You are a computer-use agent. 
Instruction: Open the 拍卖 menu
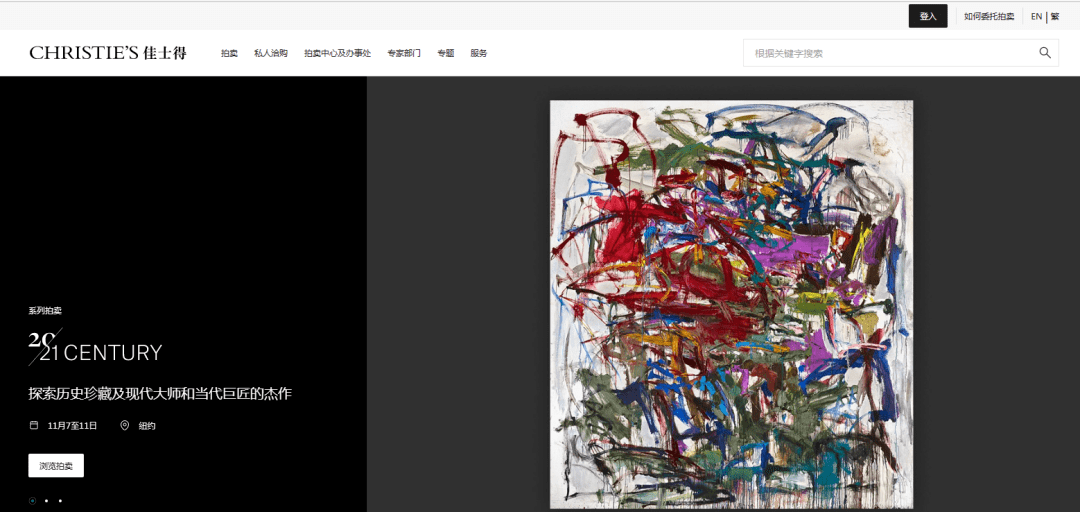click(229, 53)
